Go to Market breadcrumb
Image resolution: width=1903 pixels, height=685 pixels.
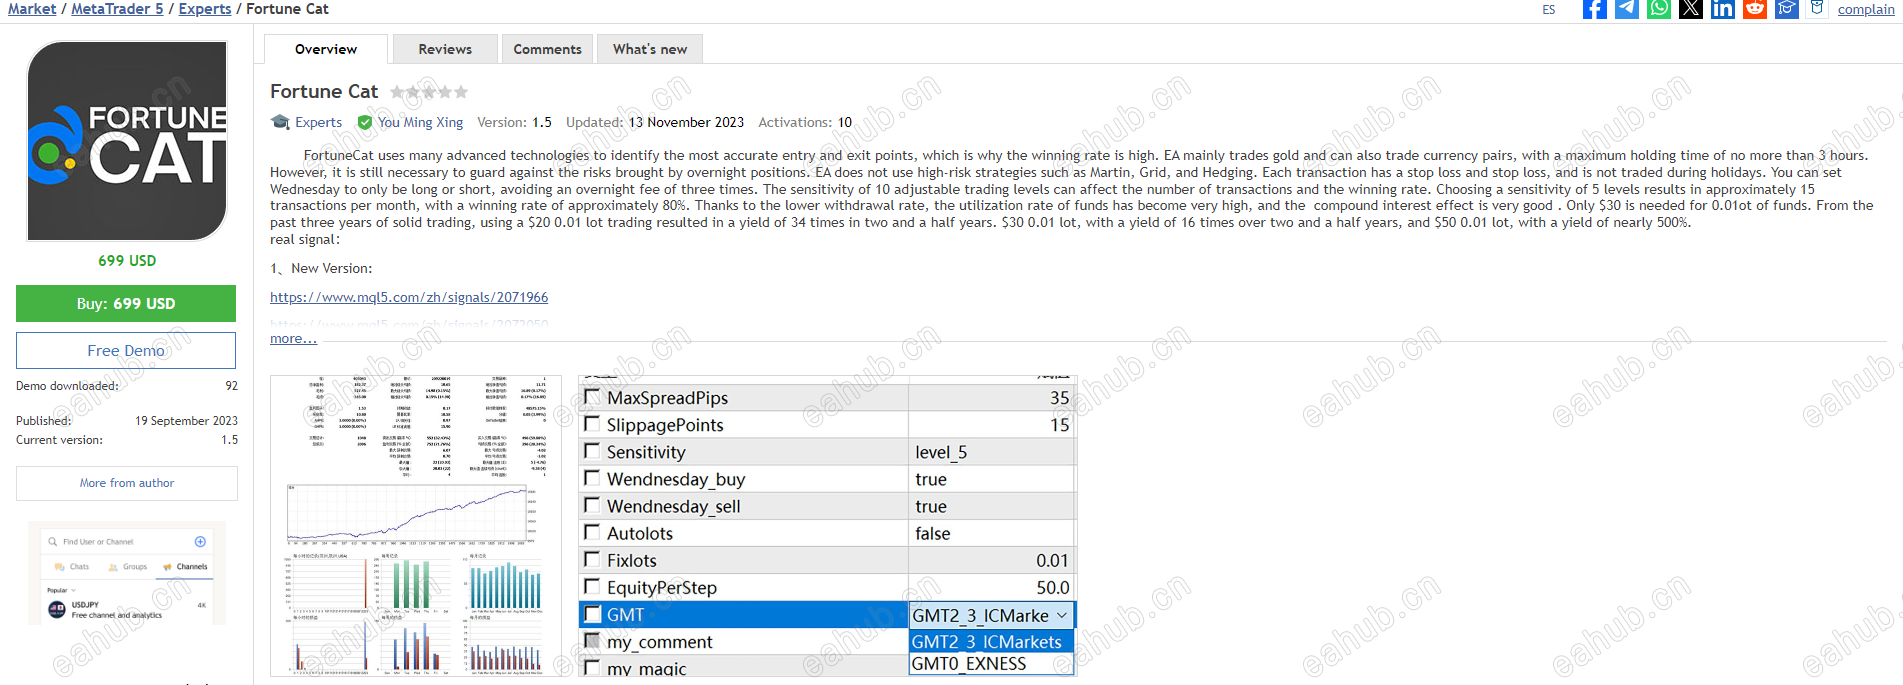tap(32, 9)
